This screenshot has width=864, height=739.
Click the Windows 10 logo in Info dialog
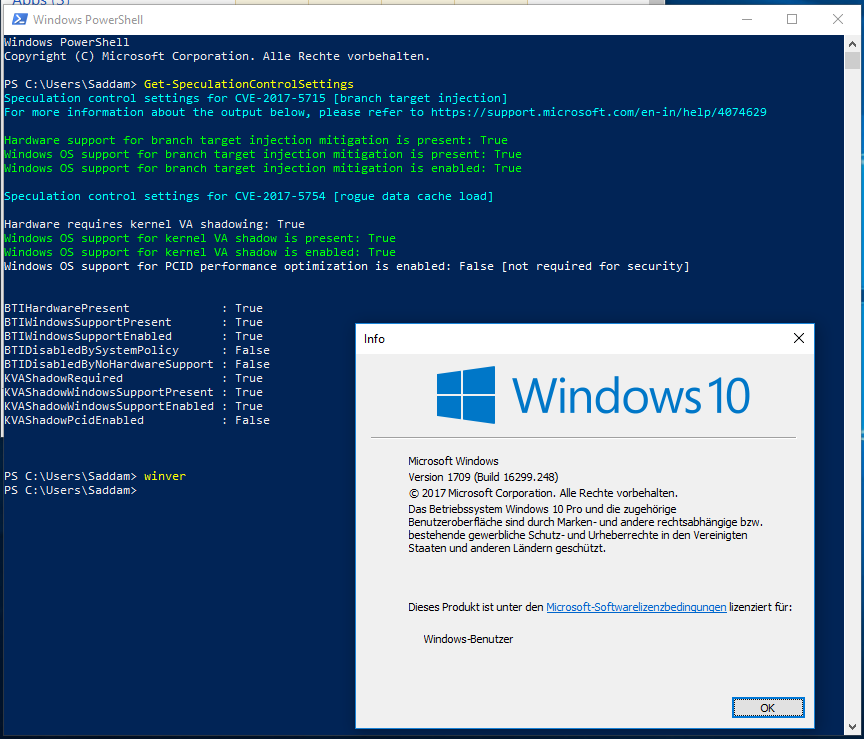click(593, 395)
